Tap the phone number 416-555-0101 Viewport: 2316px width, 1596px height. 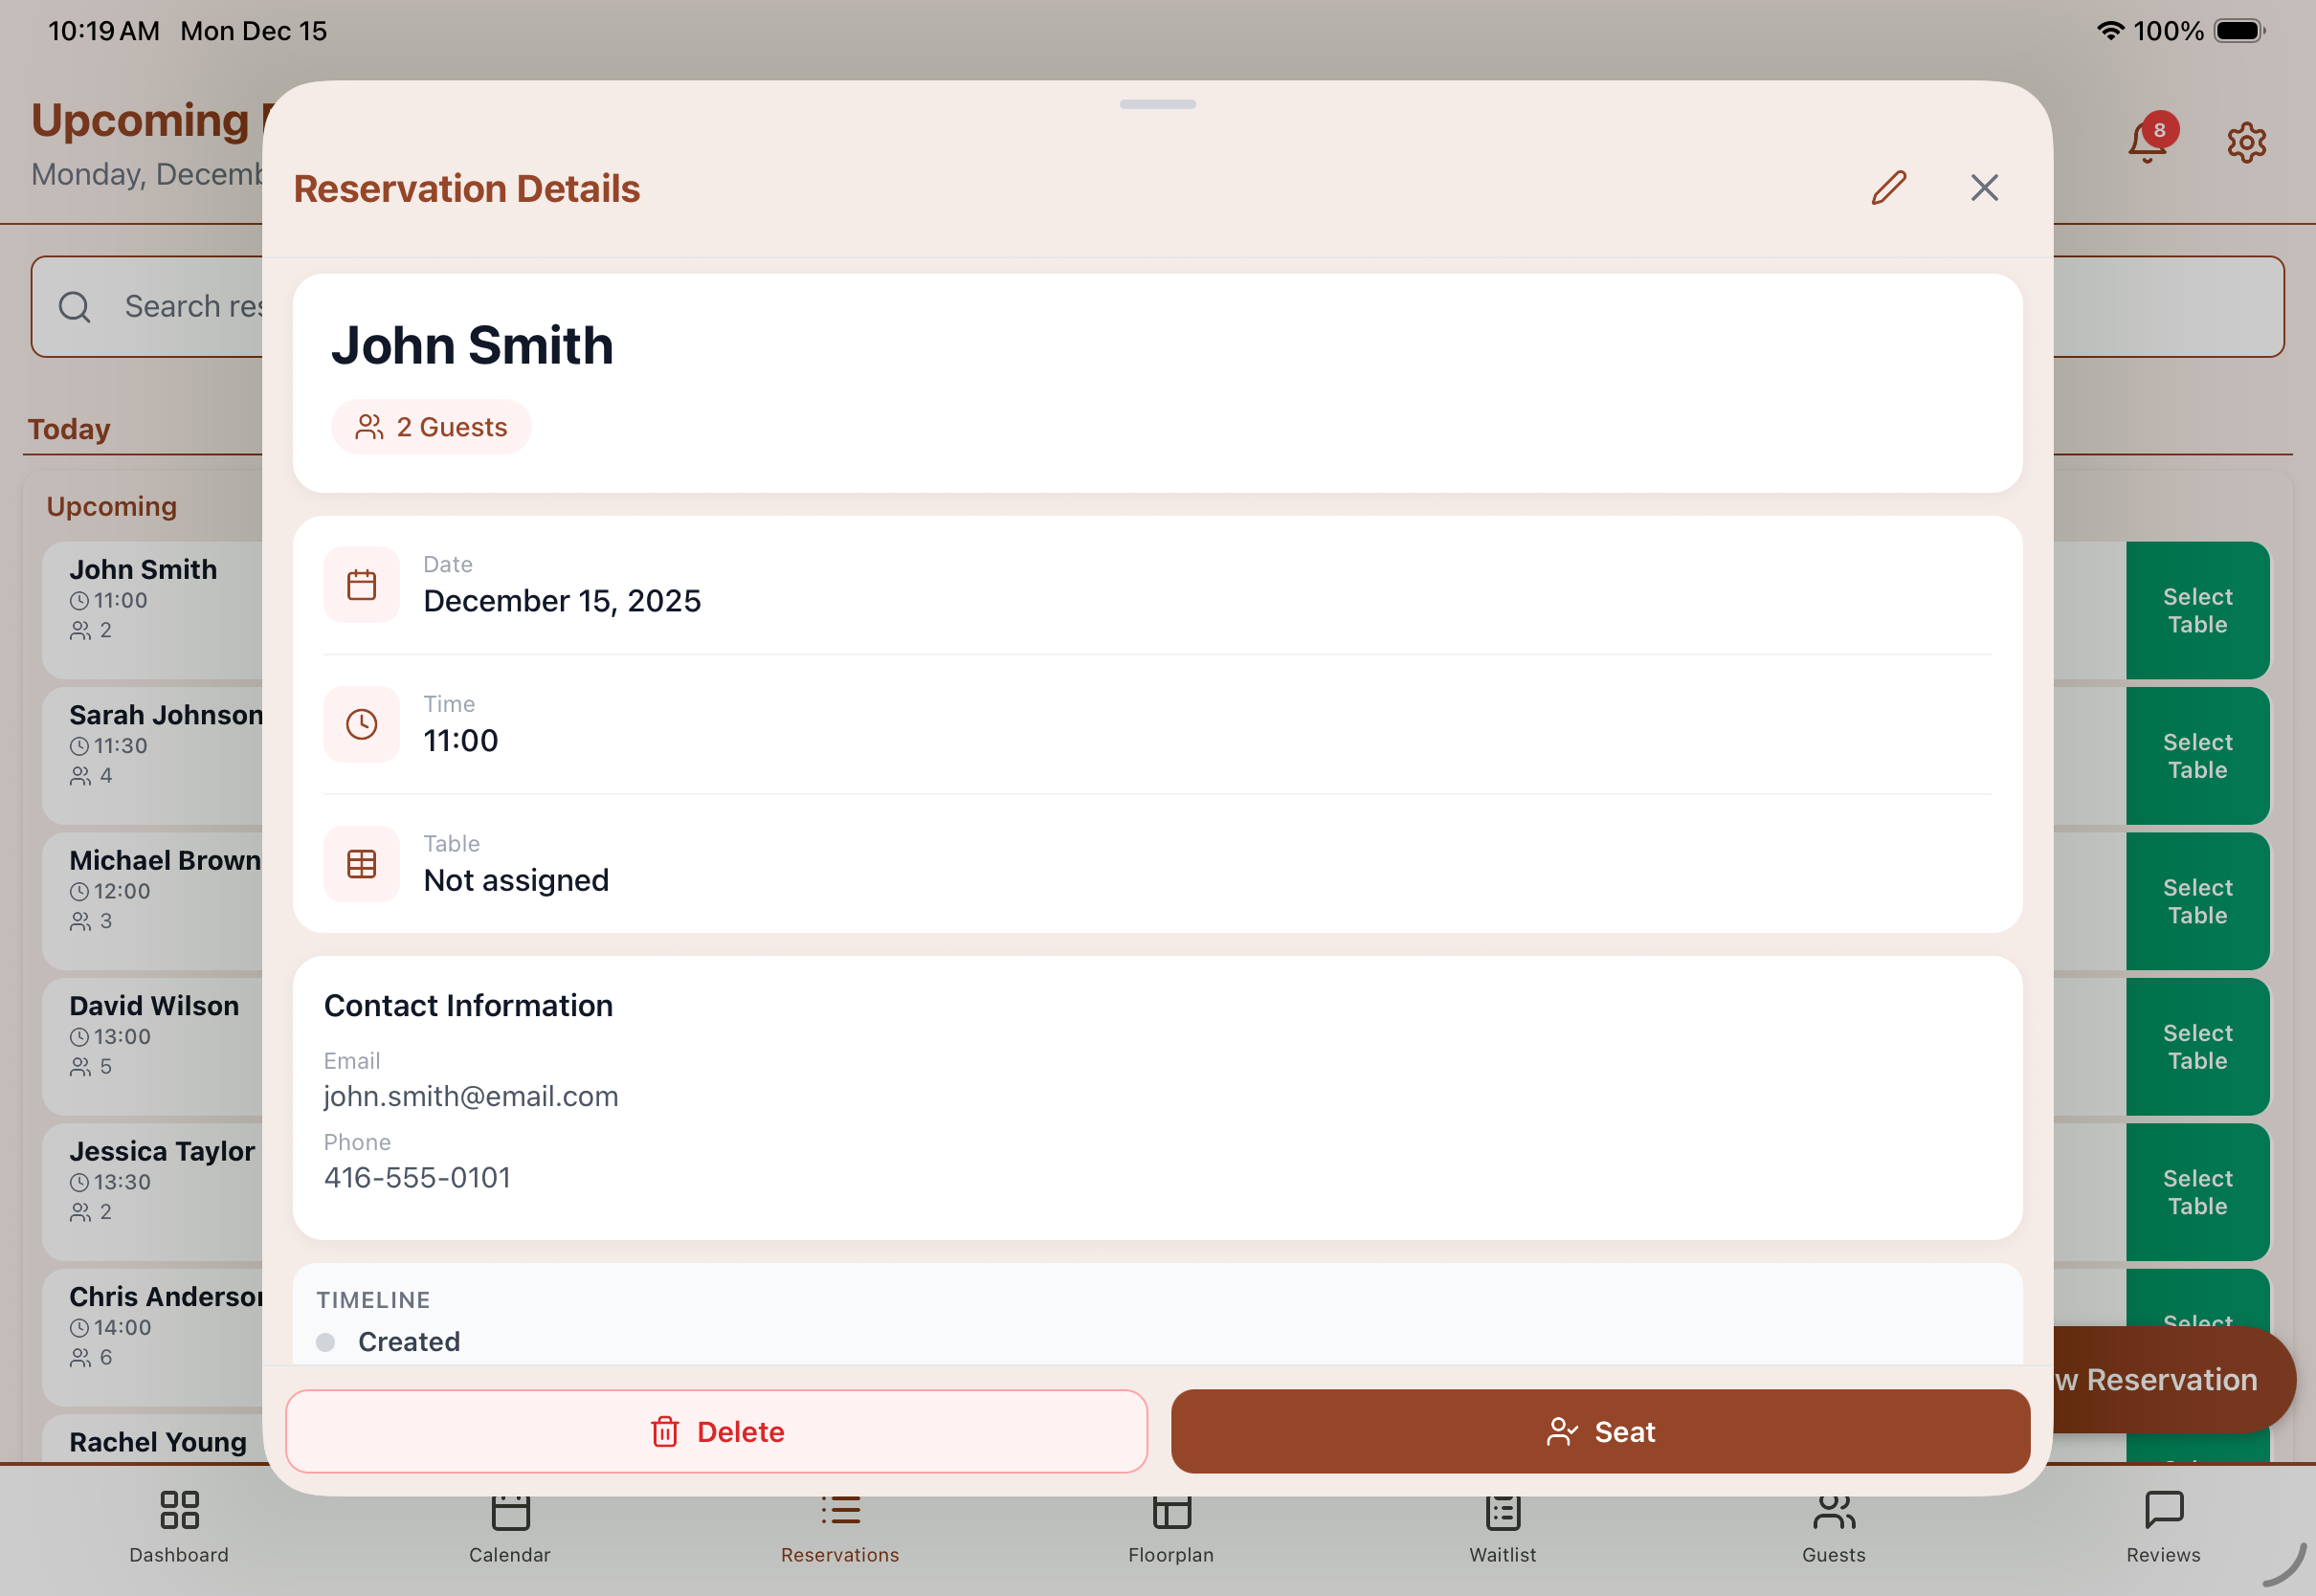(417, 1177)
